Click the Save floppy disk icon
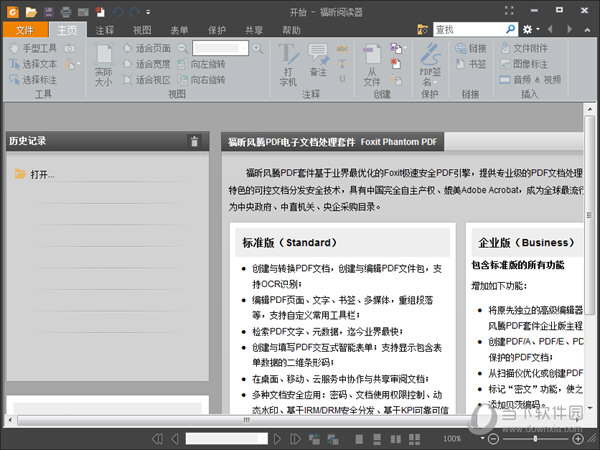Image resolution: width=600 pixels, height=450 pixels. tap(49, 12)
